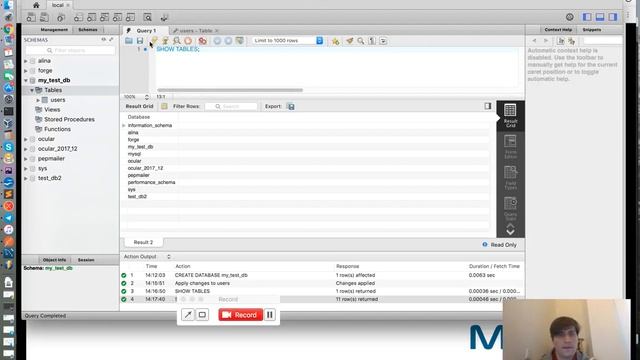Click the editor horizontal scrollbar
This screenshot has width=640, height=360.
point(230,90)
